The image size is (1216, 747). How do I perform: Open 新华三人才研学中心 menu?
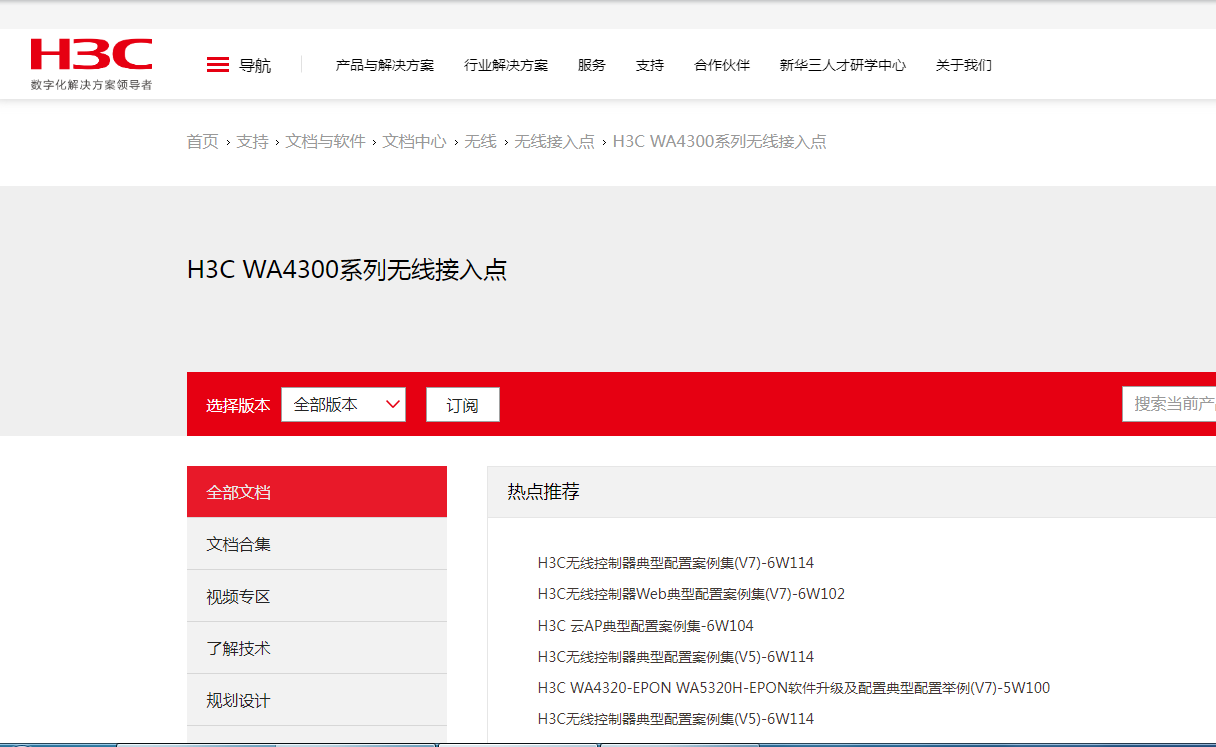[x=843, y=65]
